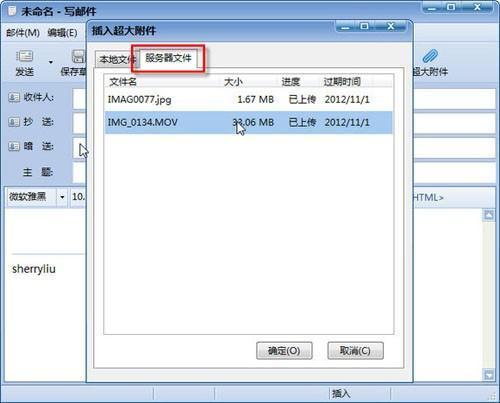Sort by 大小 column header
The width and height of the screenshot is (500, 403).
[x=233, y=82]
